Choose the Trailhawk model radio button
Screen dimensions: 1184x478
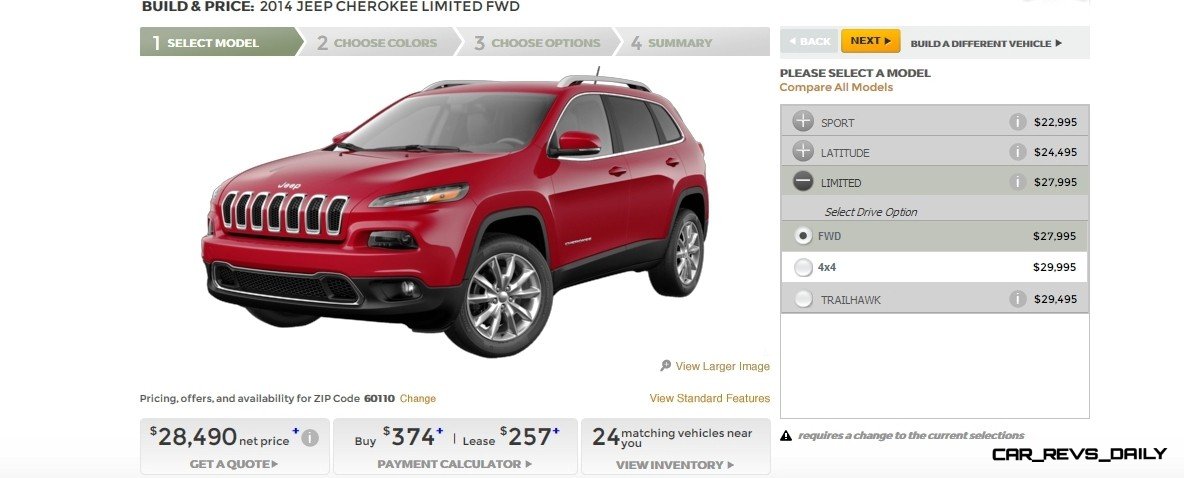pyautogui.click(x=803, y=299)
